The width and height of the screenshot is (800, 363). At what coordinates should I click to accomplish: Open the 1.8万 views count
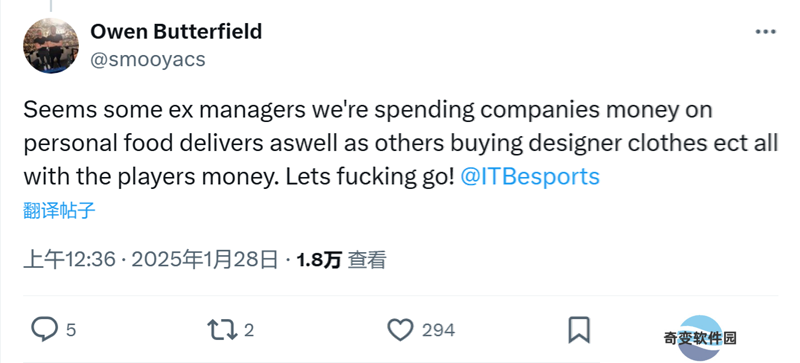(319, 260)
